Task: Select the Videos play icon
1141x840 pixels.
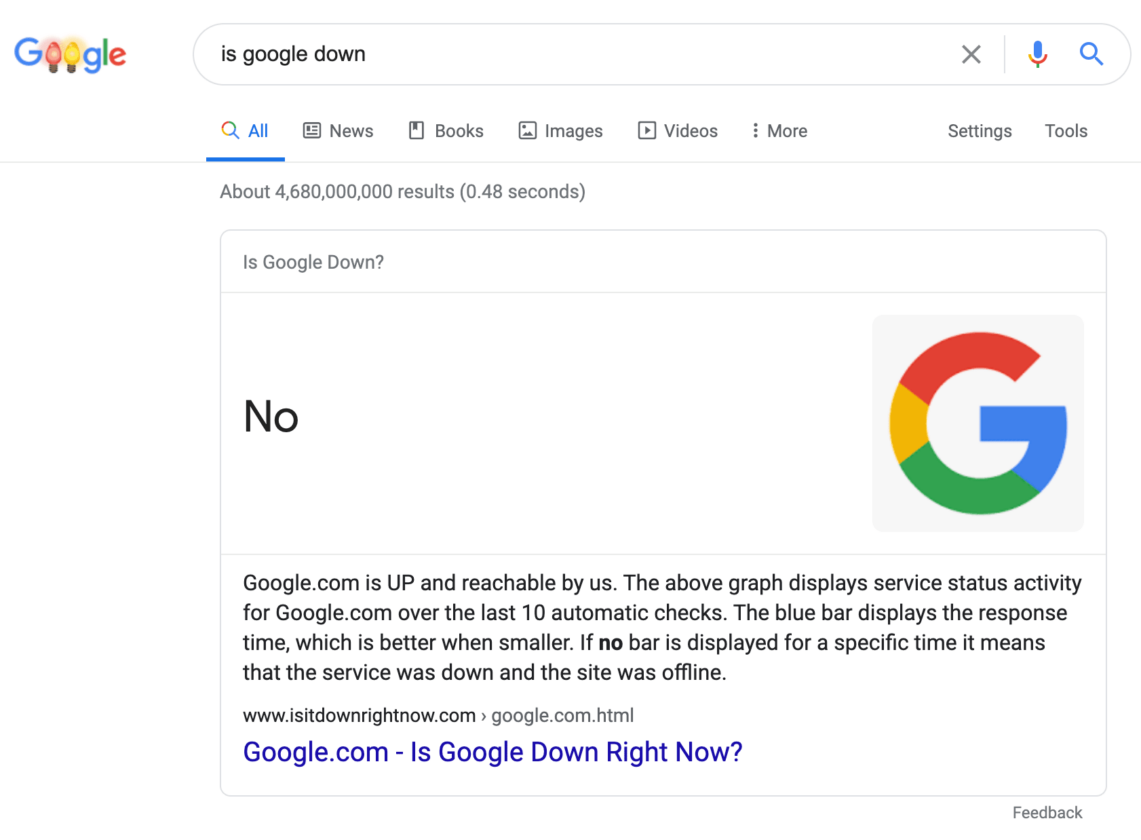Action: [x=645, y=130]
